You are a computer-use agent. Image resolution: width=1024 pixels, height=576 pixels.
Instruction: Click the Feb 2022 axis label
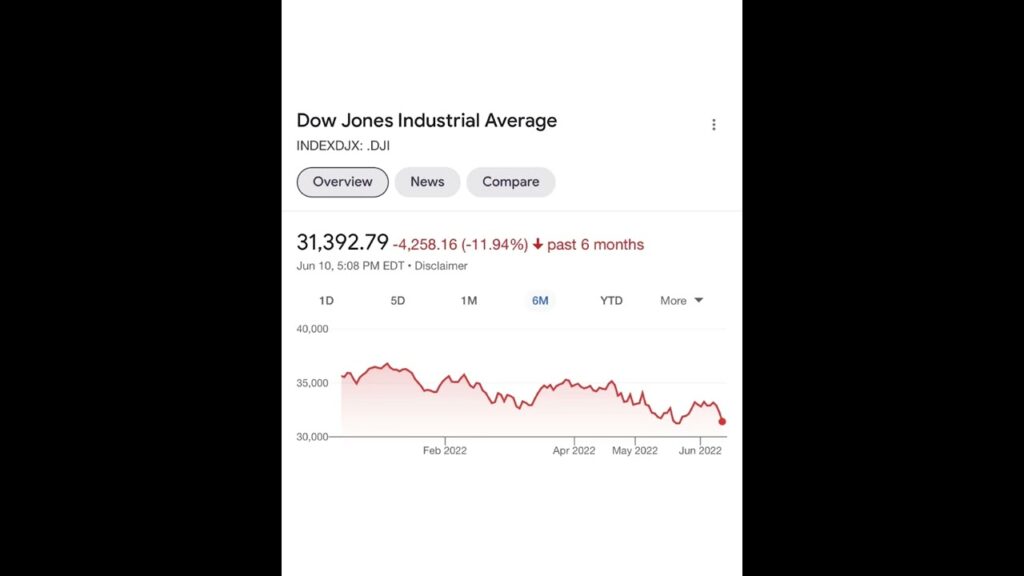pyautogui.click(x=444, y=451)
